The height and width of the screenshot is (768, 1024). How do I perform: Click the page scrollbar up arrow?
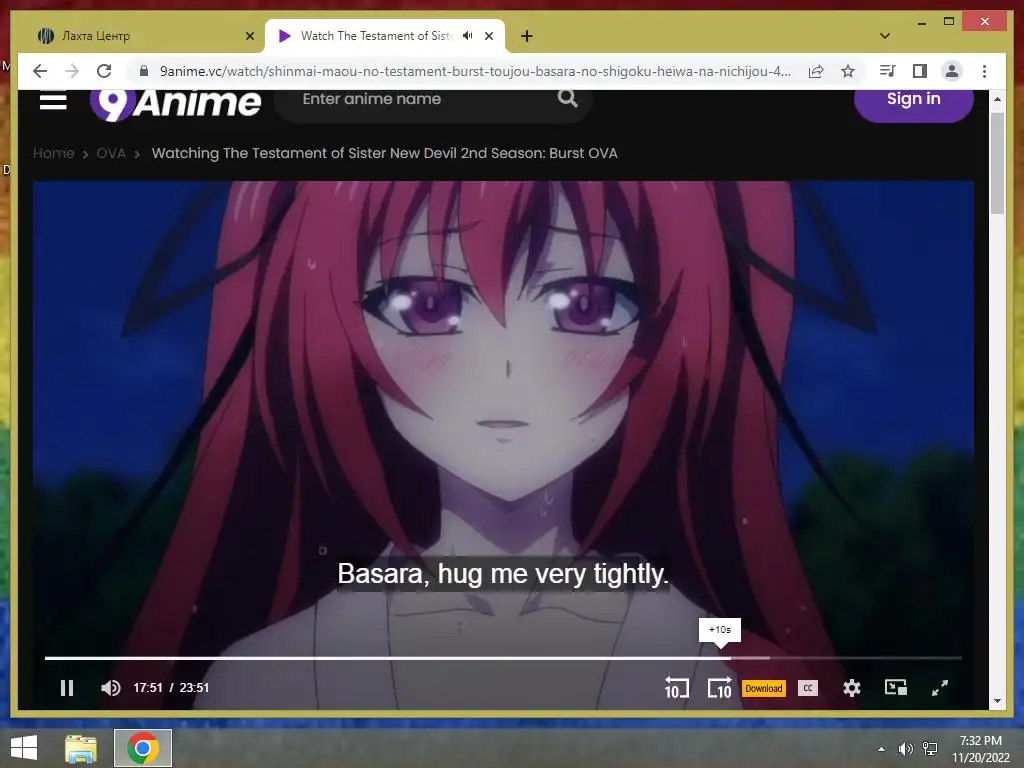pyautogui.click(x=997, y=99)
